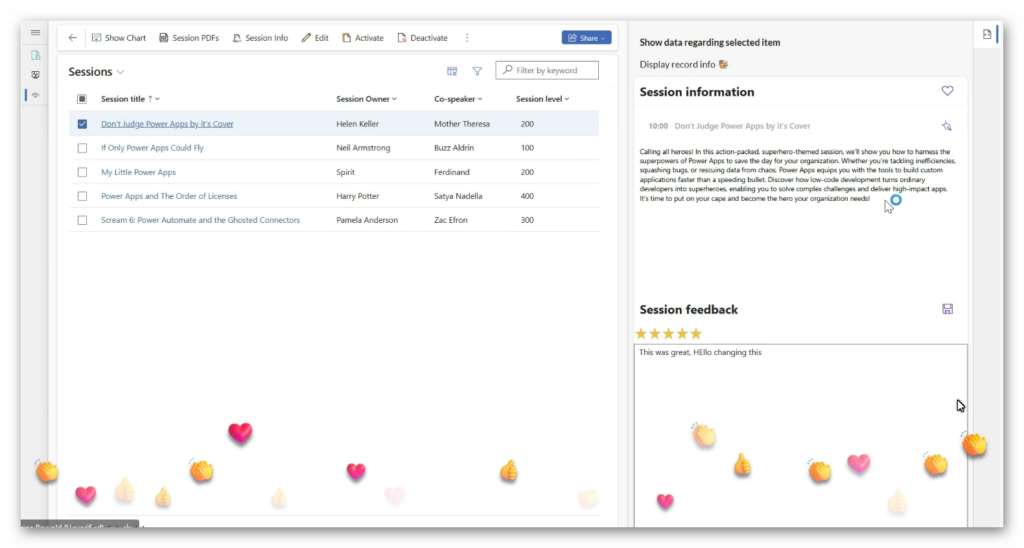Check the Order of Licenses row

tap(82, 196)
